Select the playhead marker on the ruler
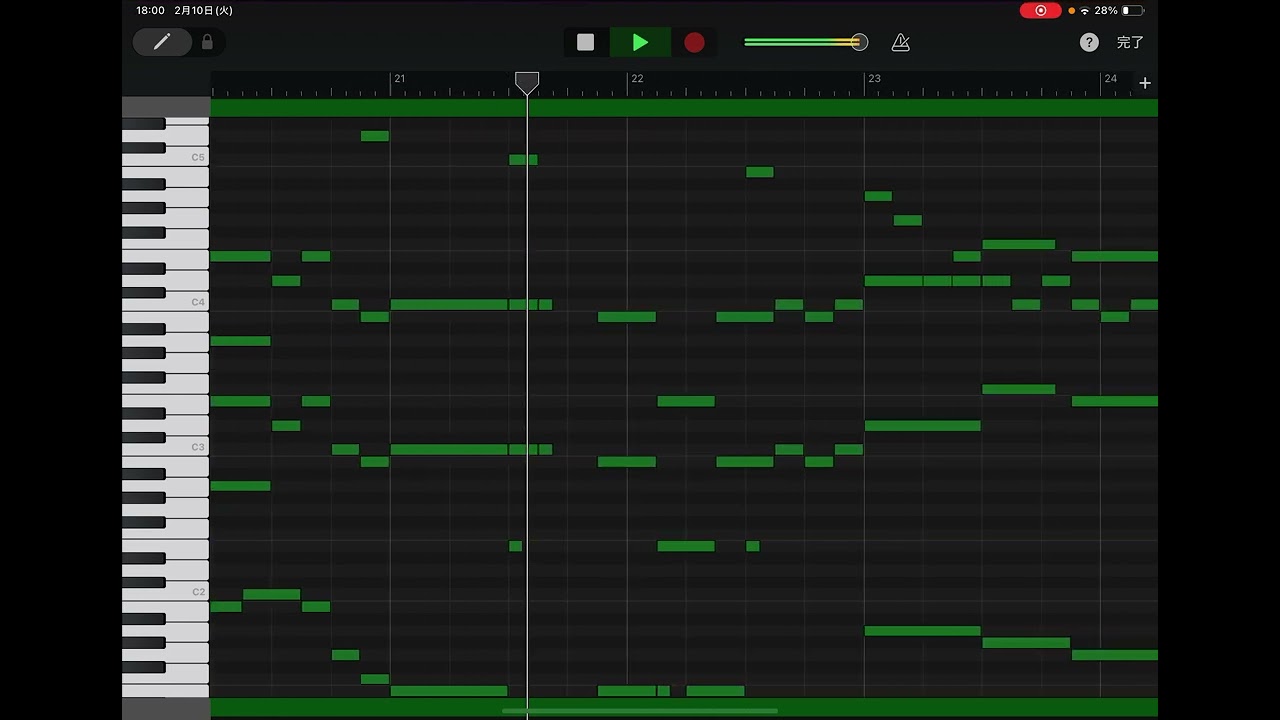Viewport: 1280px width, 720px height. 527,83
